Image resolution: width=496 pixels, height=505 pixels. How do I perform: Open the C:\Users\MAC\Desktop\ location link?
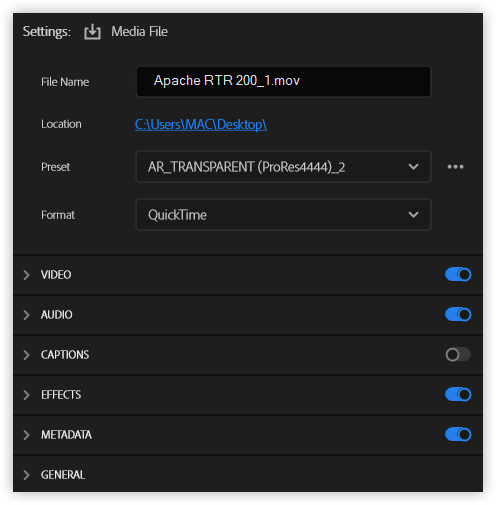201,125
